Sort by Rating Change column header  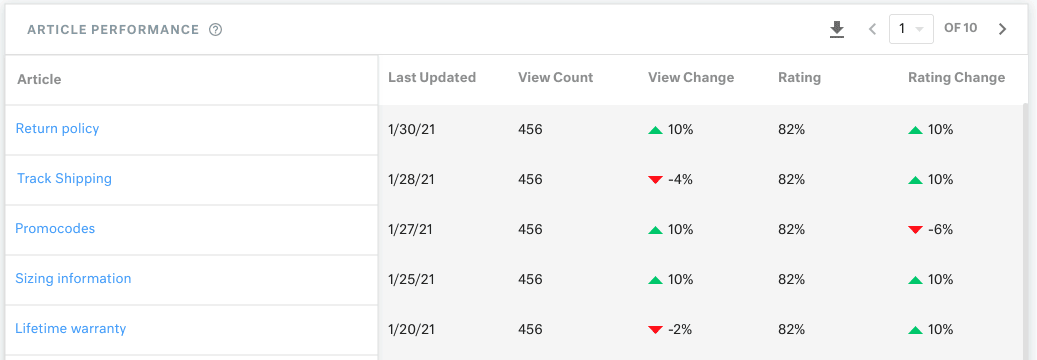[x=956, y=77]
